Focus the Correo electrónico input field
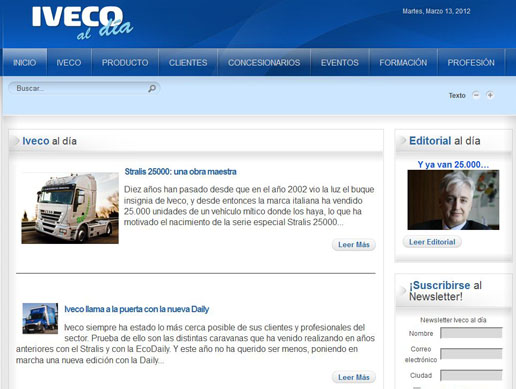516x389 pixels. 471,354
